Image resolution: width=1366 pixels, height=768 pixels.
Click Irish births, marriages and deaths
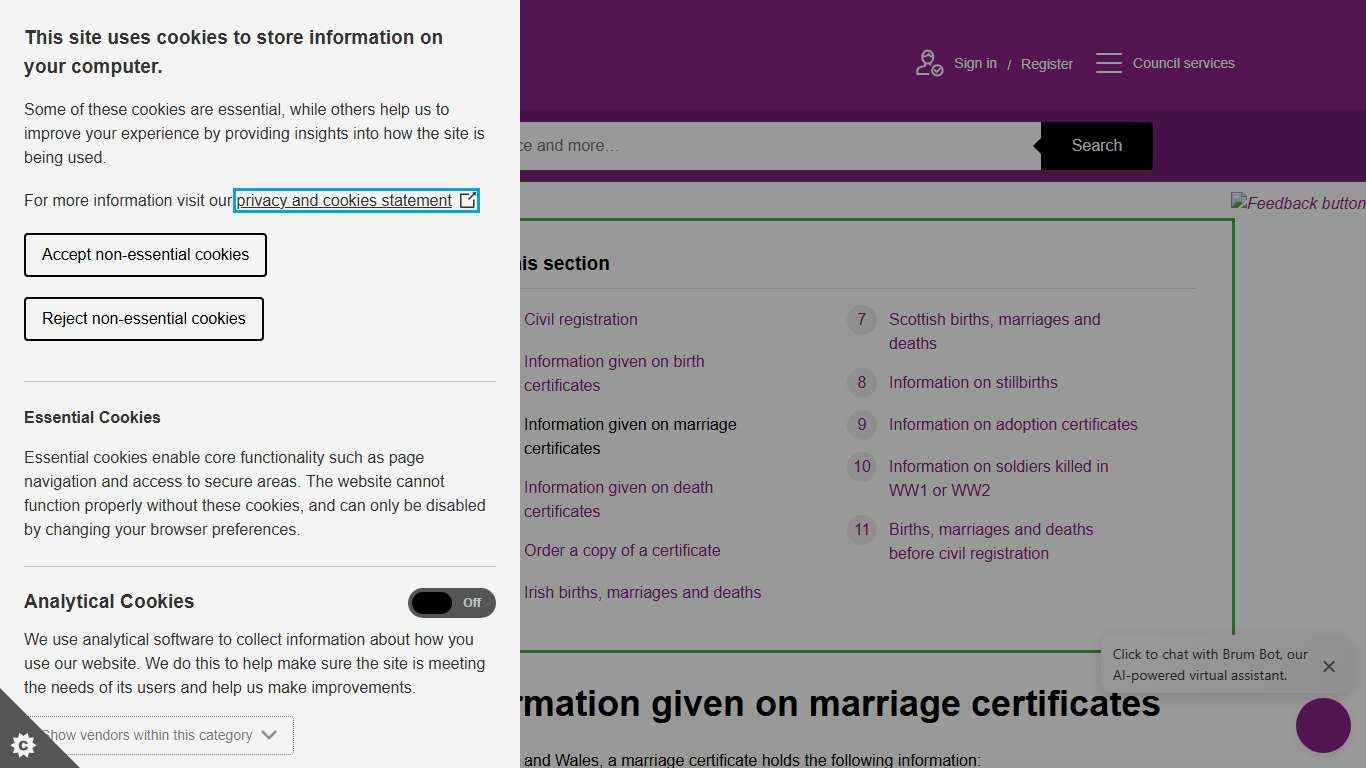642,592
